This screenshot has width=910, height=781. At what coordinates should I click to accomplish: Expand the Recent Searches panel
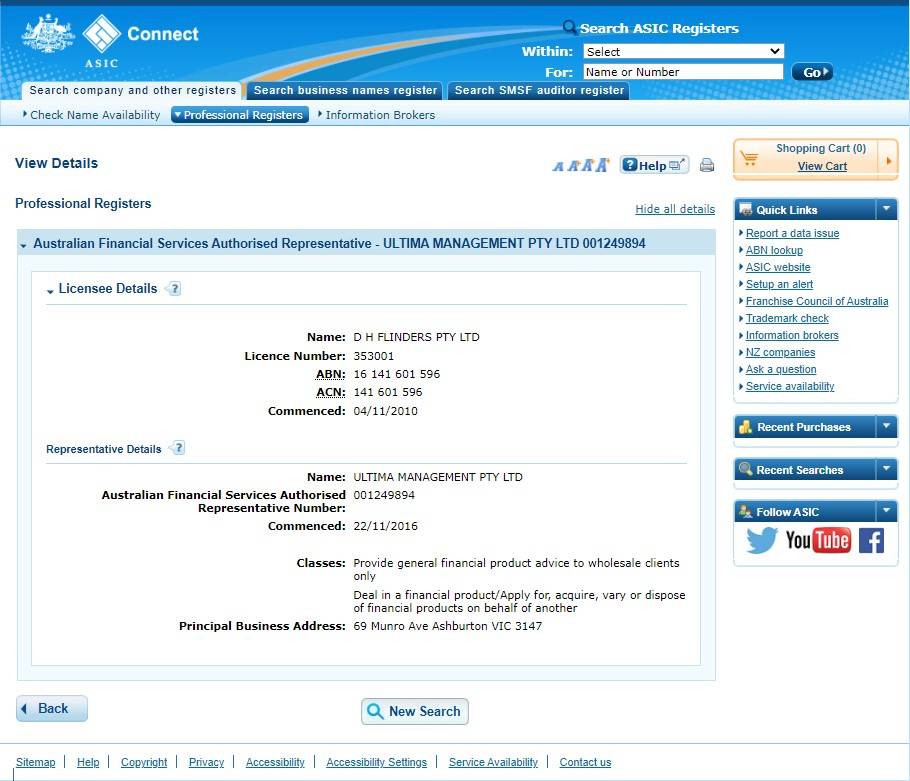(886, 470)
